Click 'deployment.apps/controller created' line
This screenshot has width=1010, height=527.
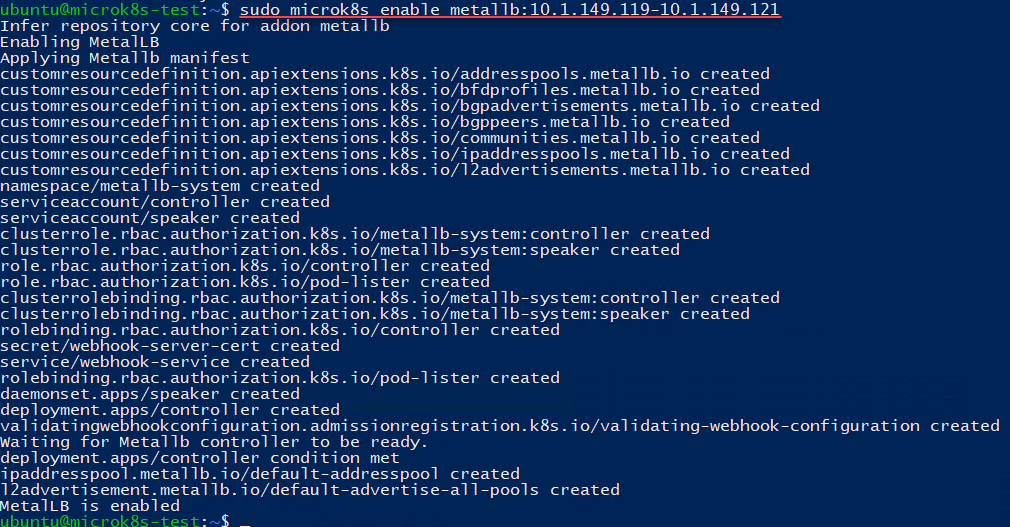(x=170, y=410)
